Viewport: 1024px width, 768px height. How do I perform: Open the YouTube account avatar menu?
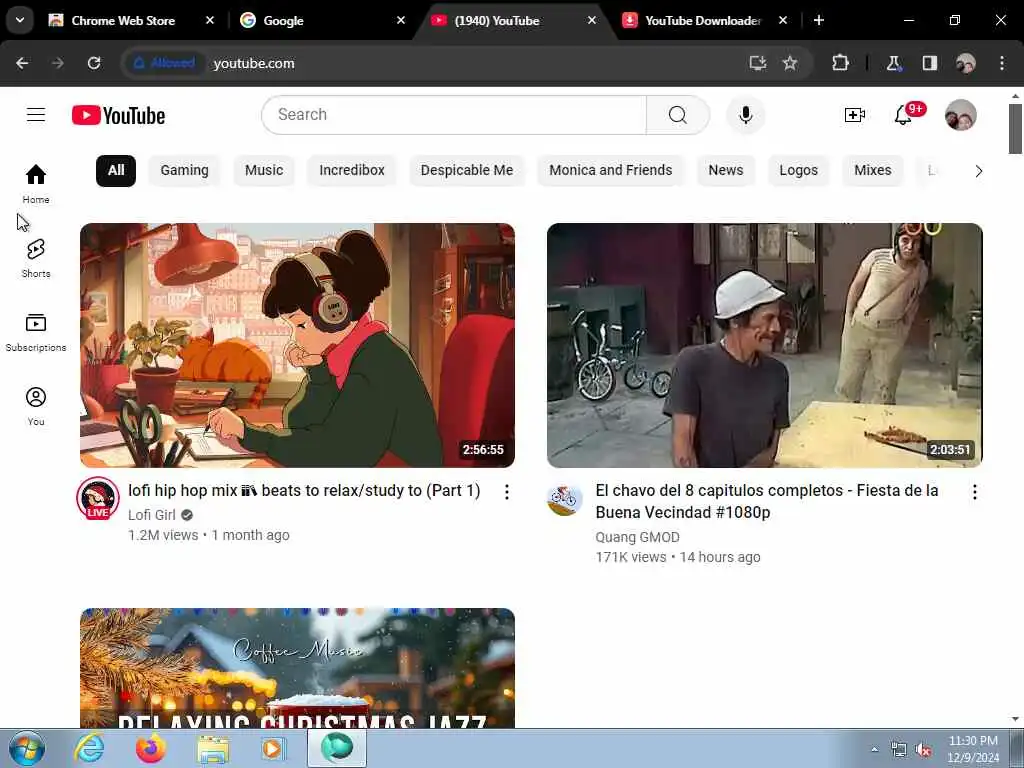tap(961, 115)
